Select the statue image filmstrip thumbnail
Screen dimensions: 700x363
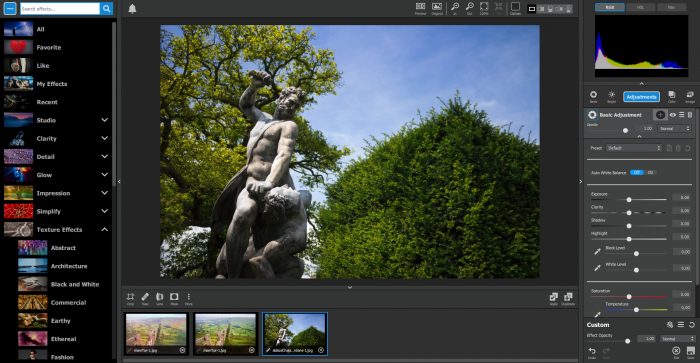(x=295, y=334)
